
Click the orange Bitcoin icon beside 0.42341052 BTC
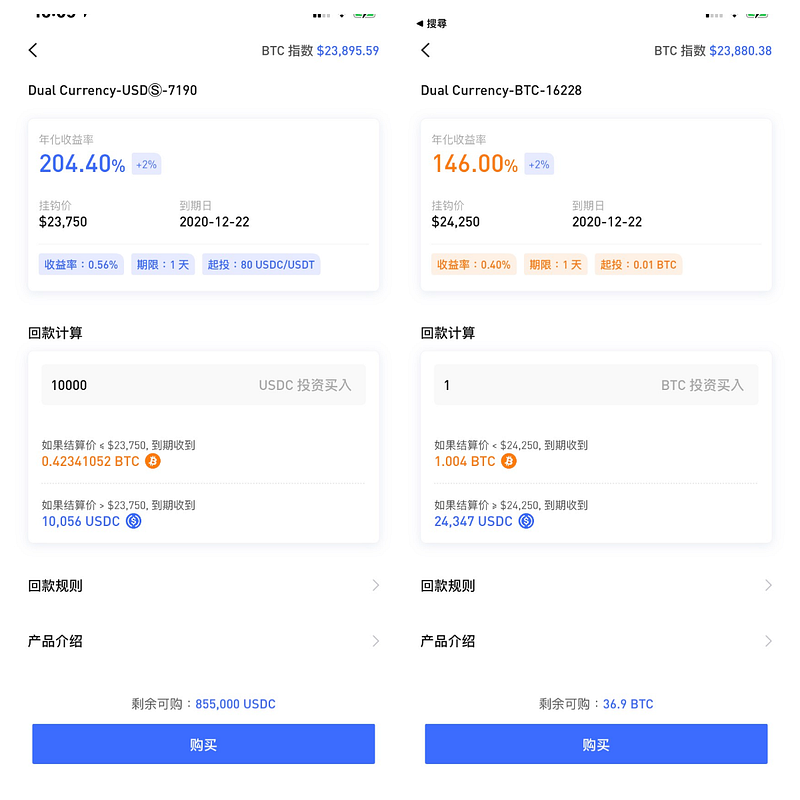pos(153,461)
